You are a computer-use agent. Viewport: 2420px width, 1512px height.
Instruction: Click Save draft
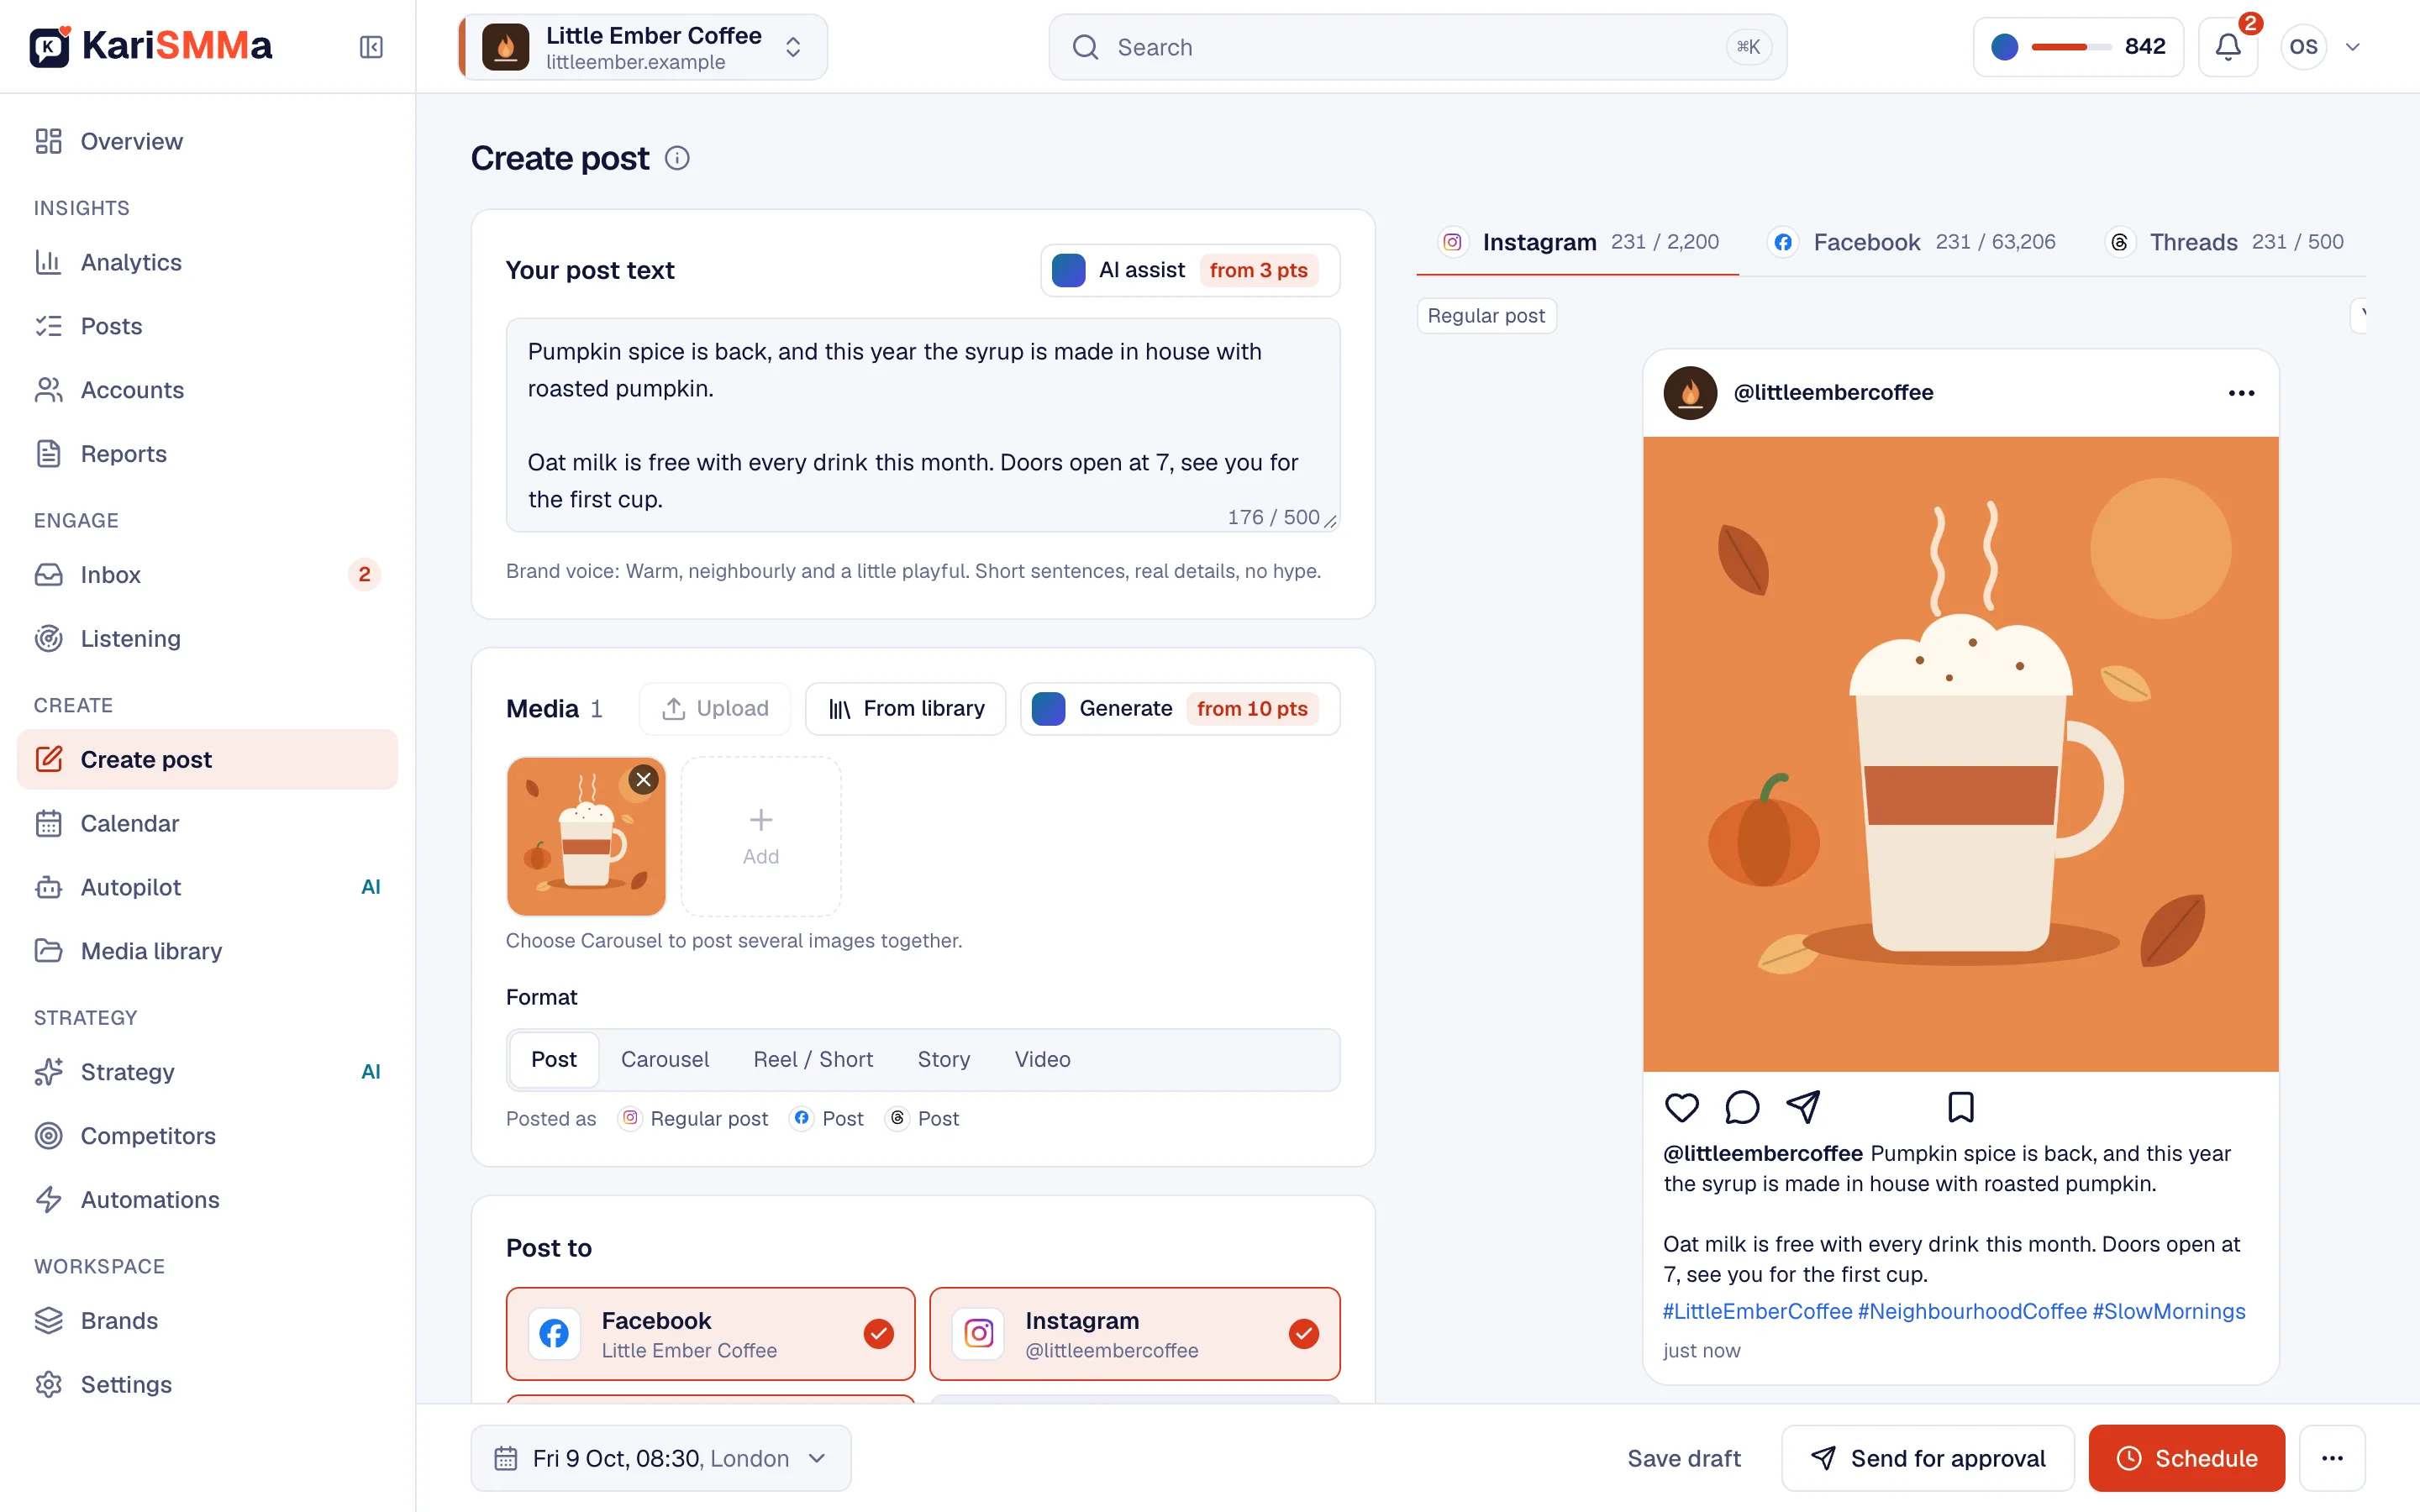pyautogui.click(x=1683, y=1458)
